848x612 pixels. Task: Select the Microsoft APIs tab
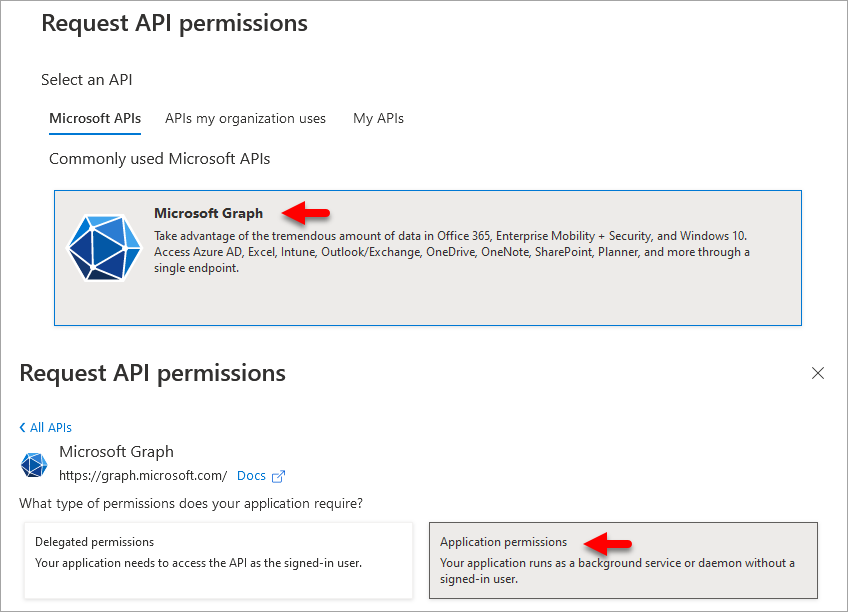tap(95, 118)
